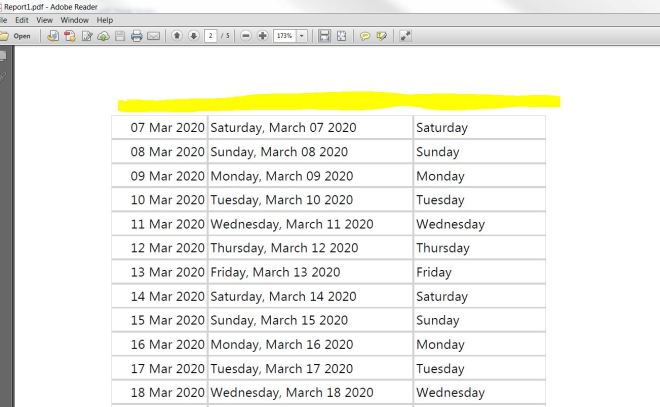Click the page number input field
This screenshot has height=407, width=660.
tap(211, 35)
